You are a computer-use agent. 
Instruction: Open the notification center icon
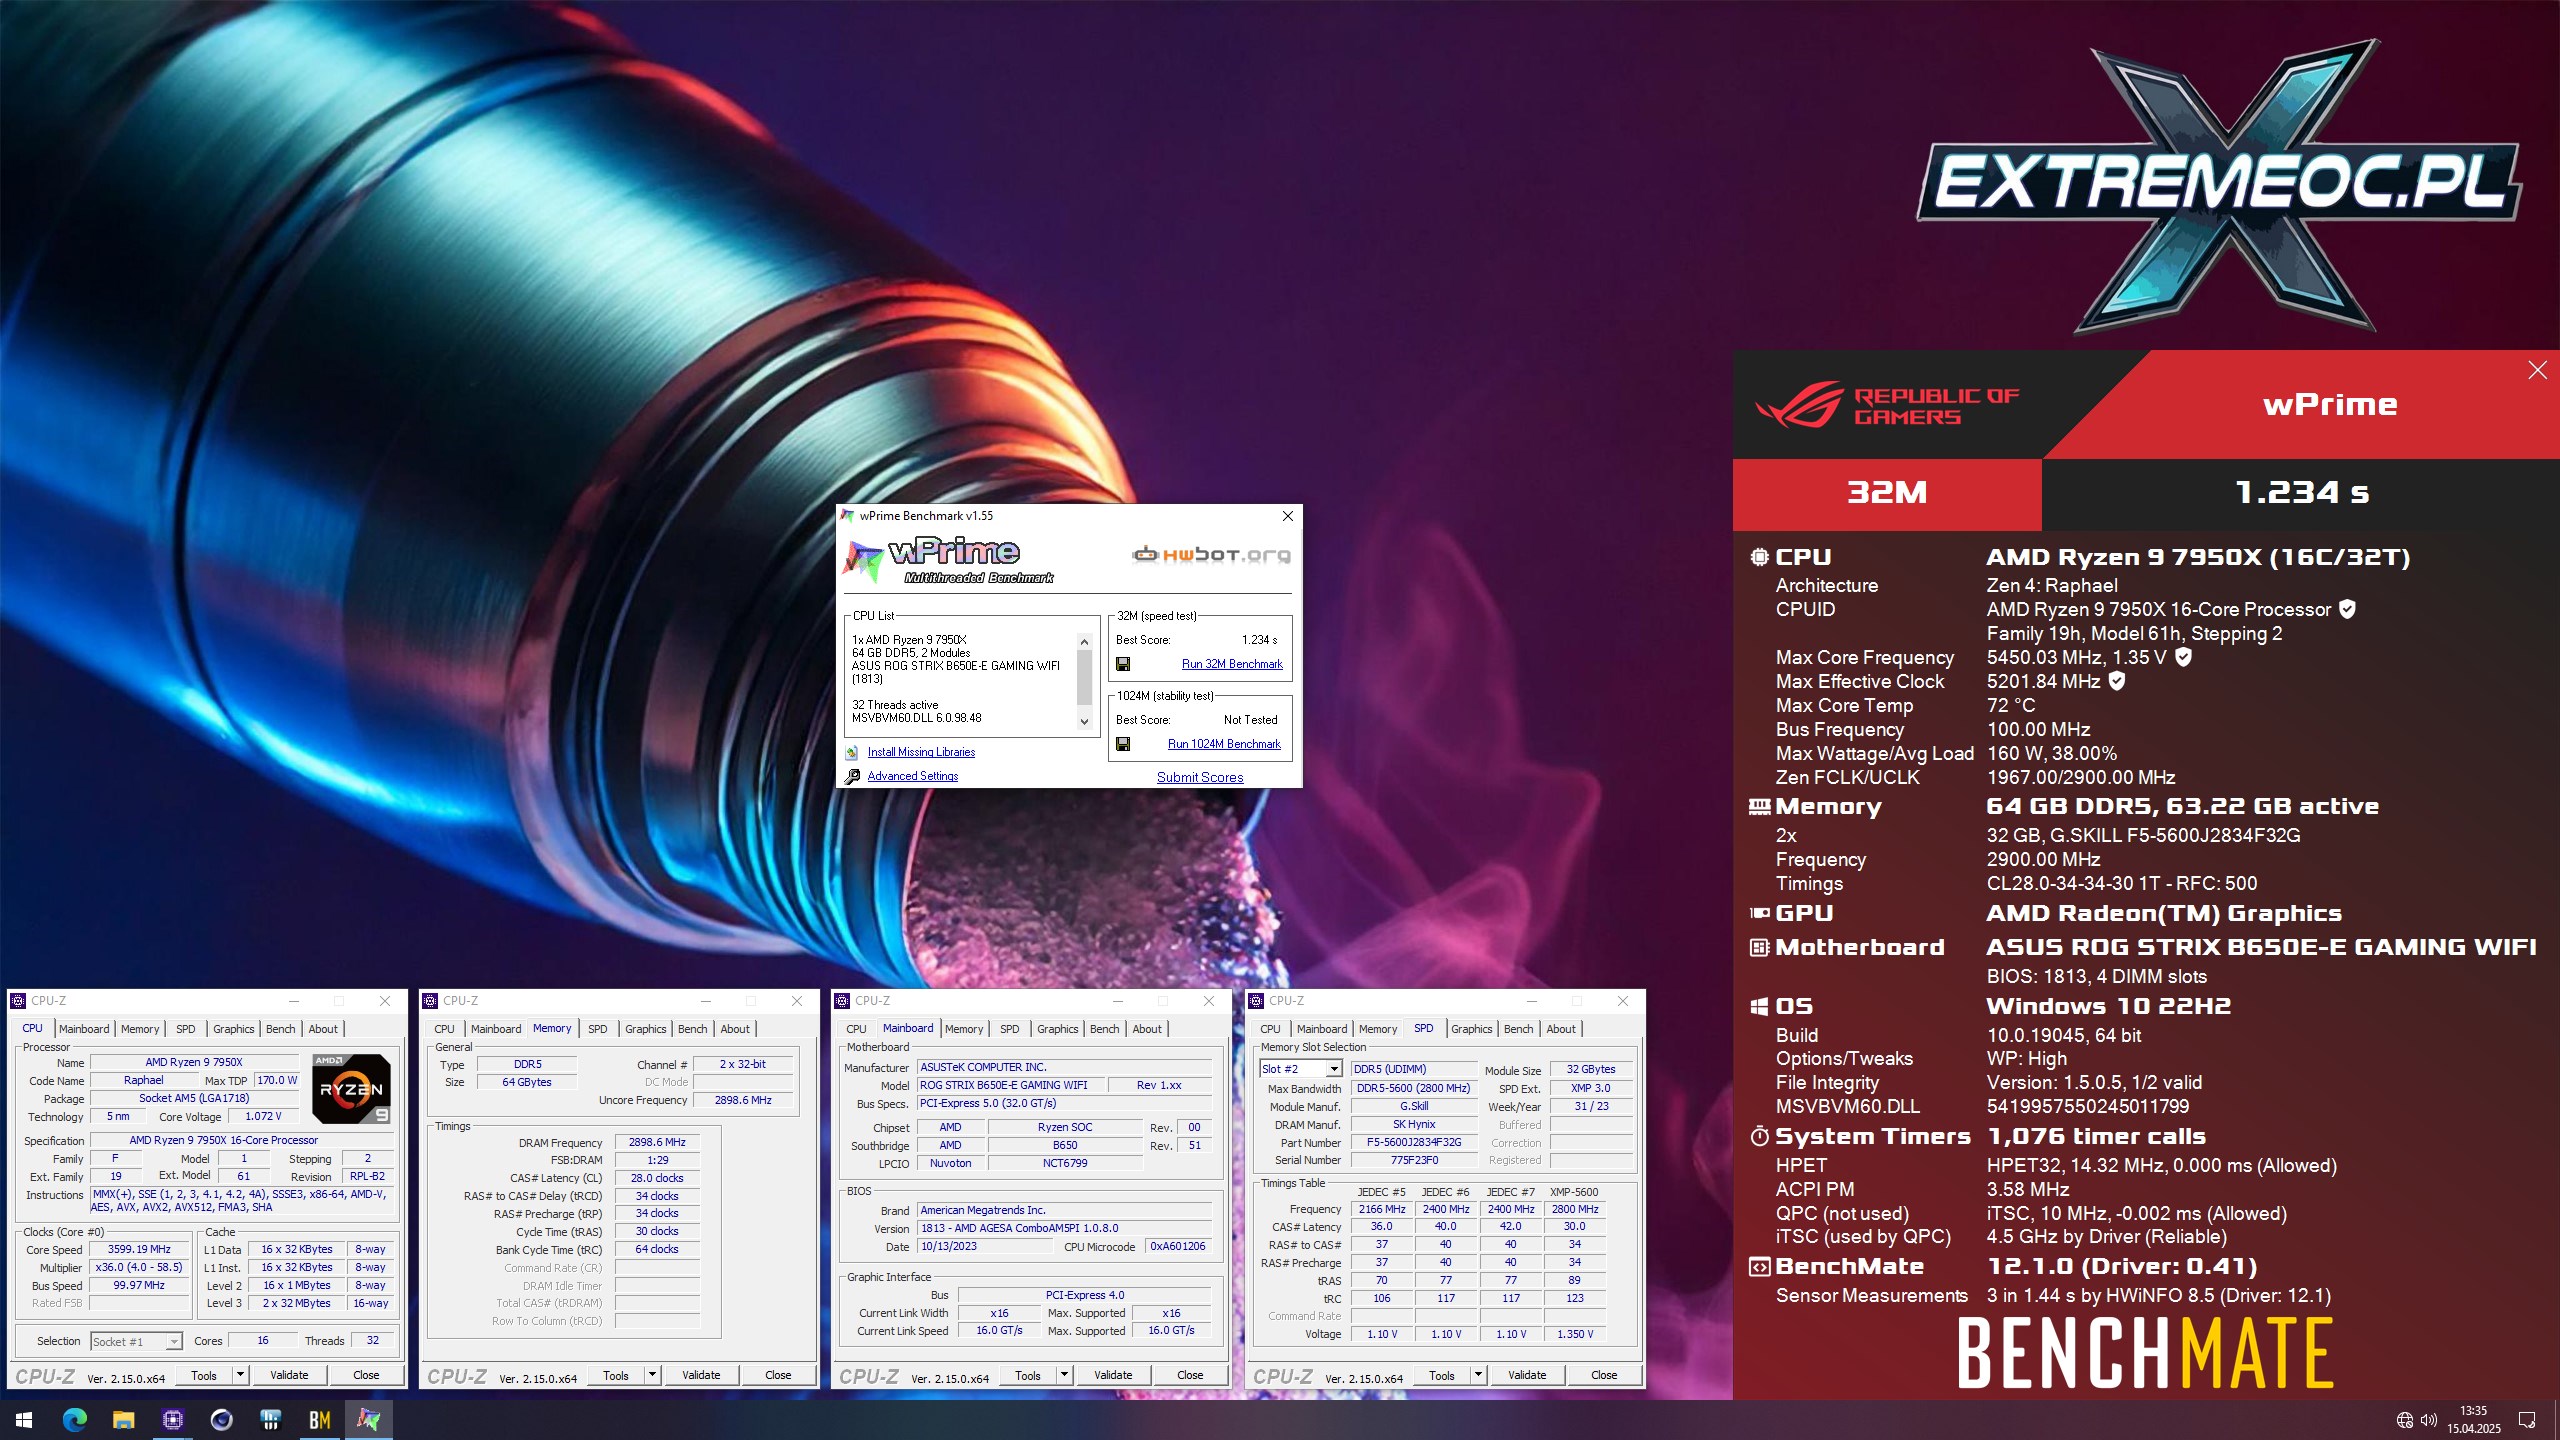[2527, 1421]
